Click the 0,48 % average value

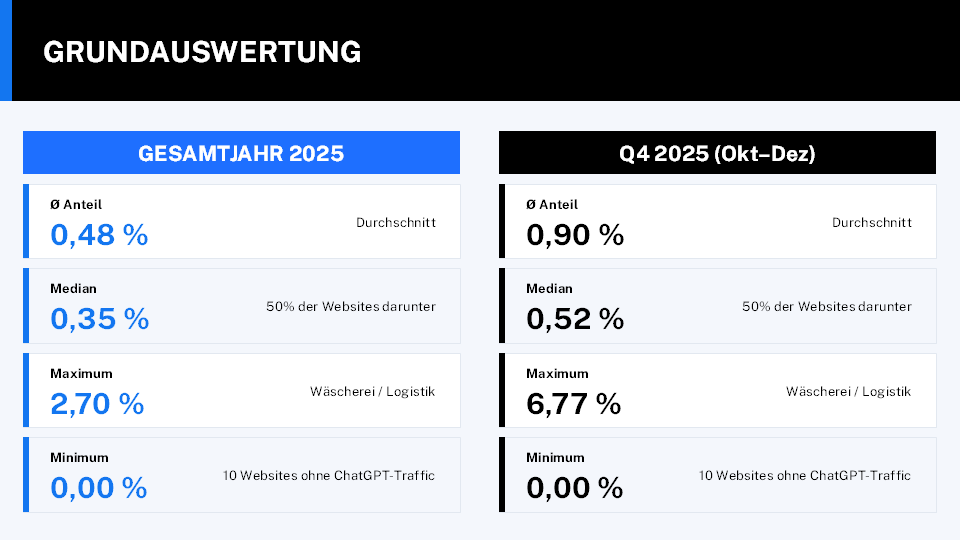tap(99, 235)
